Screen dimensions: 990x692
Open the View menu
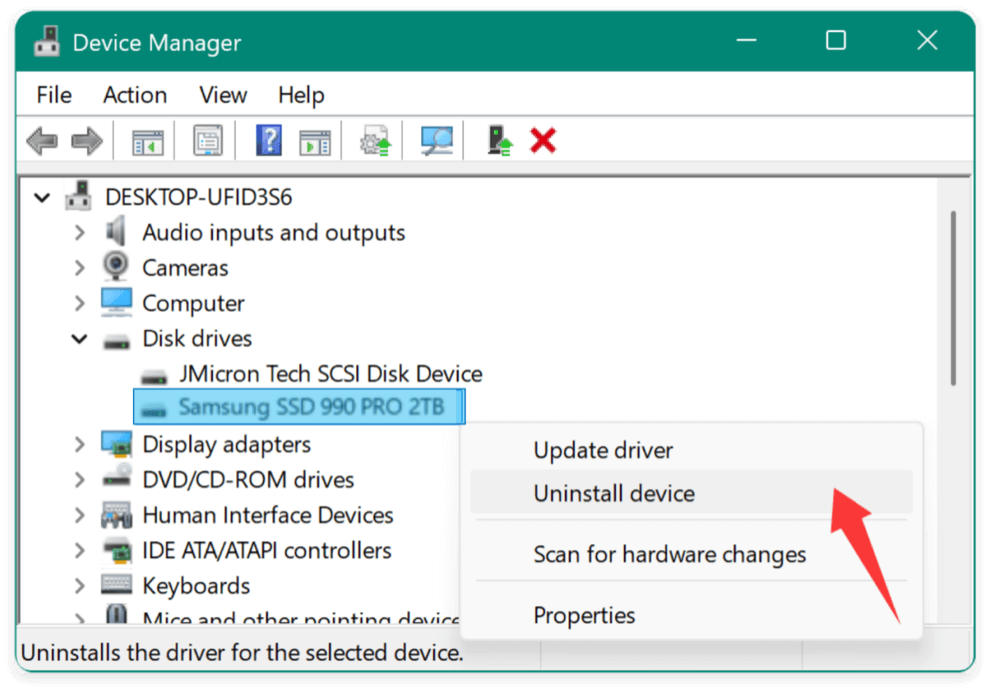[222, 94]
